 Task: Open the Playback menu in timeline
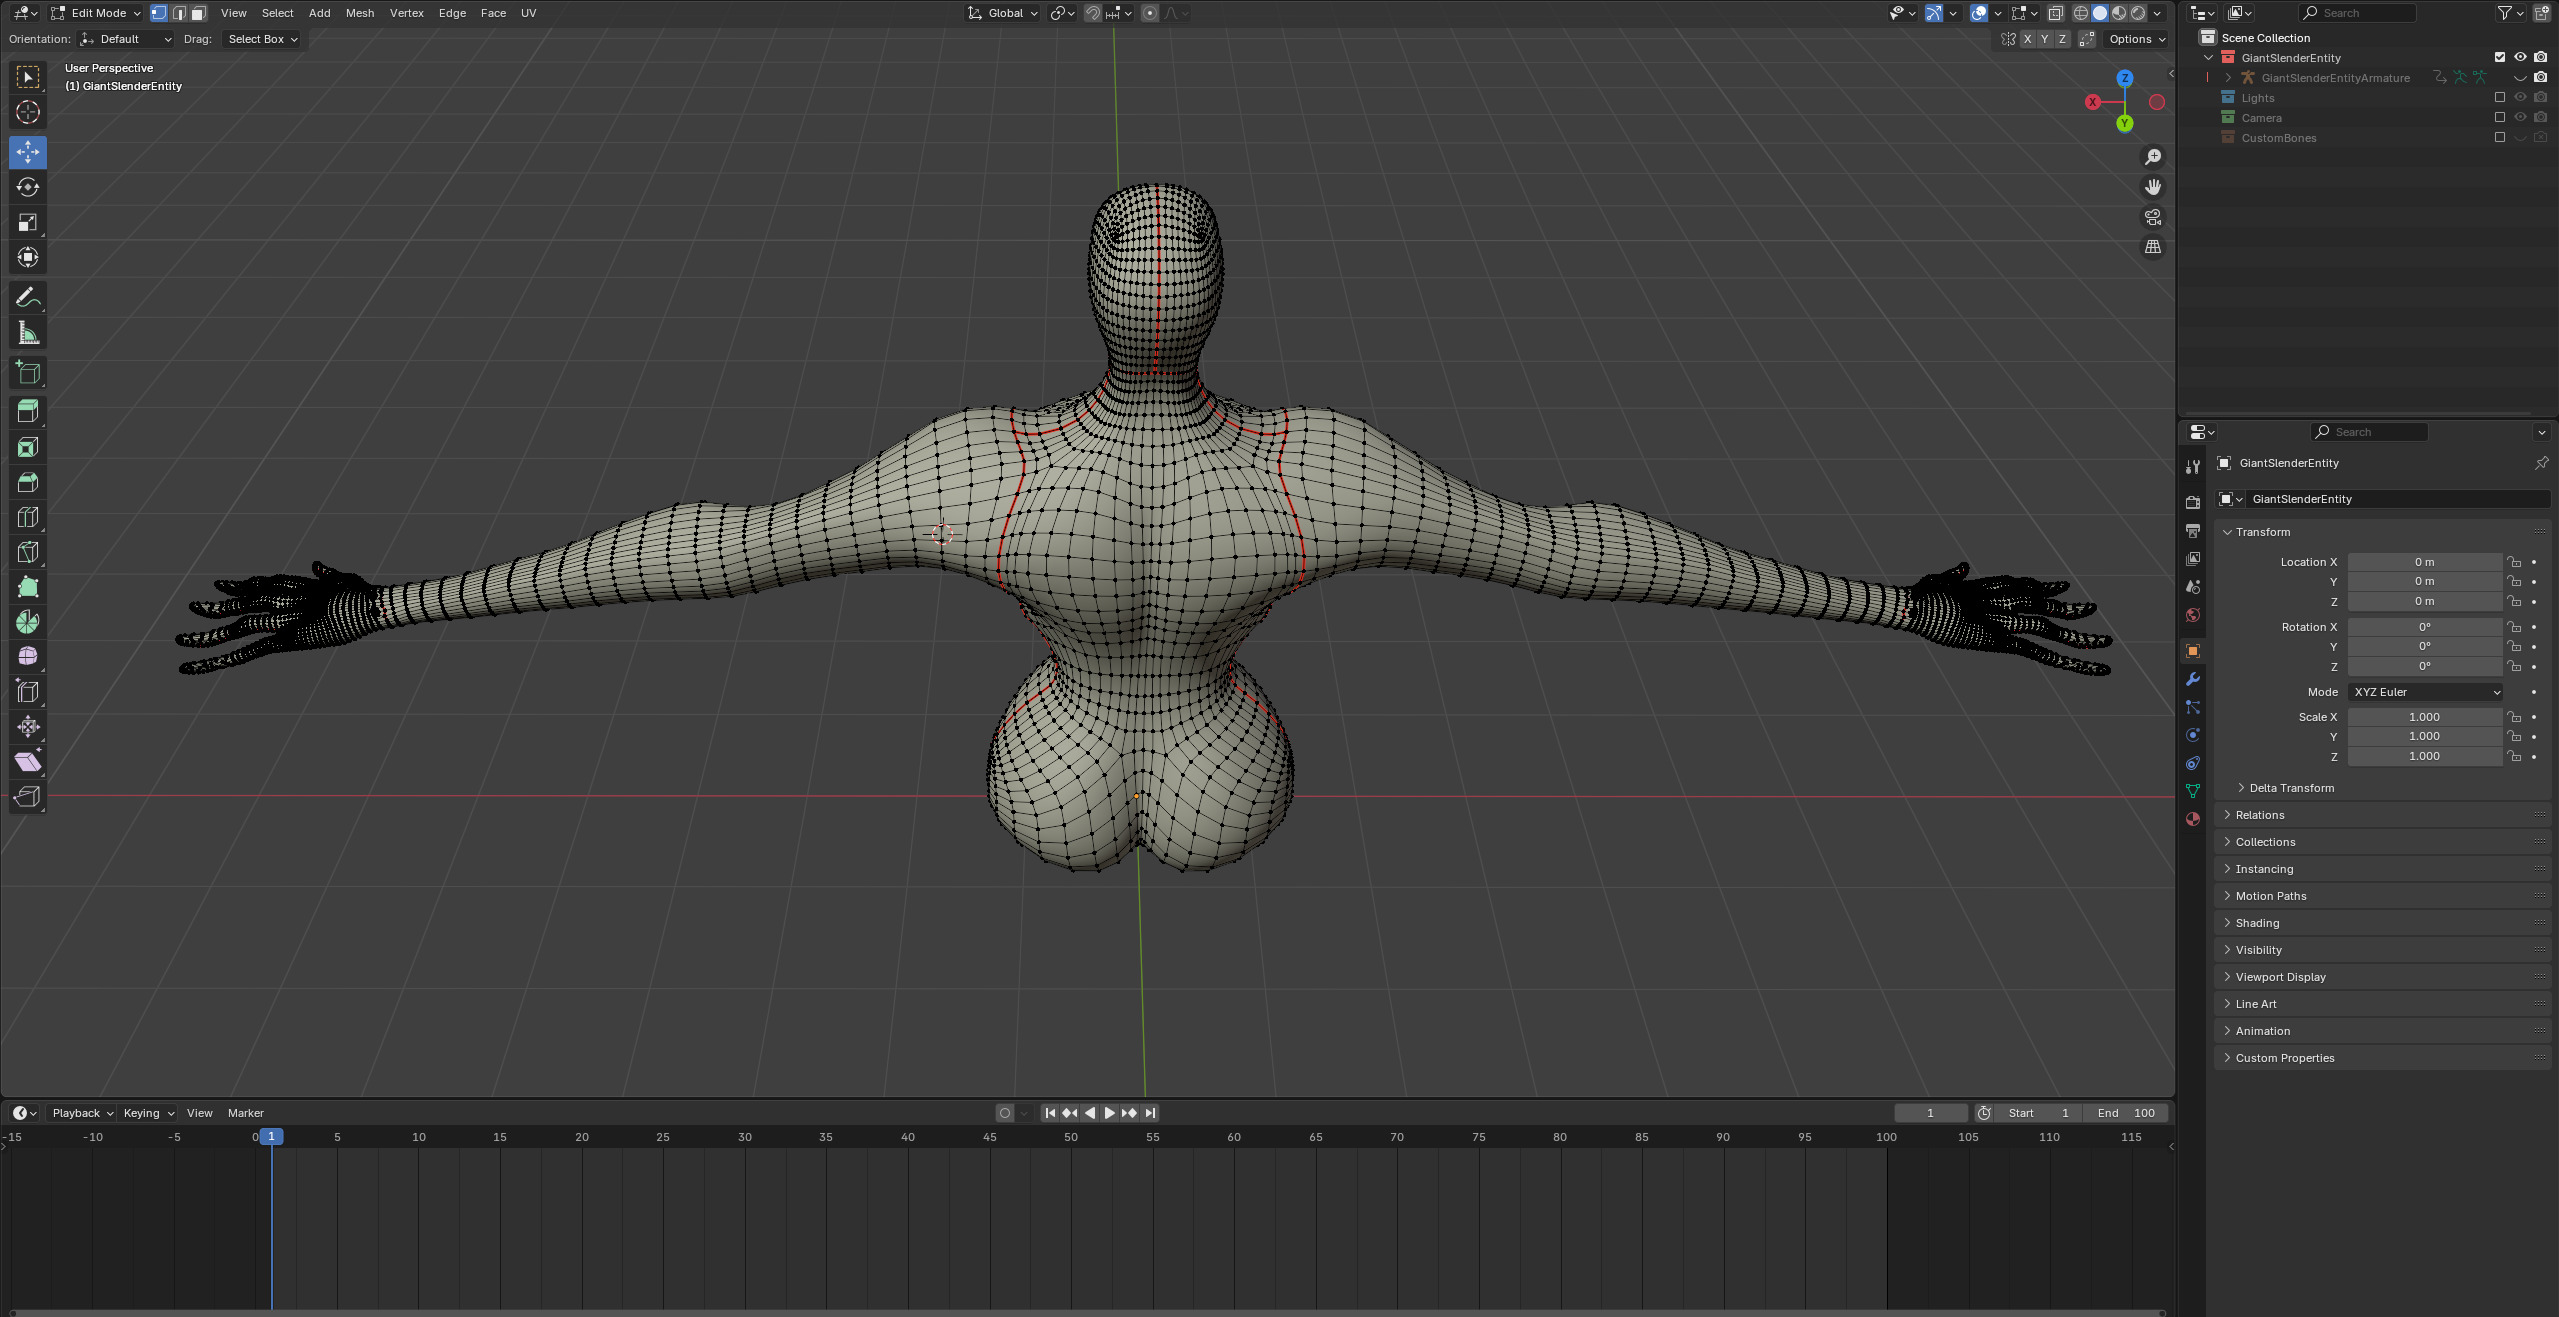[82, 1113]
